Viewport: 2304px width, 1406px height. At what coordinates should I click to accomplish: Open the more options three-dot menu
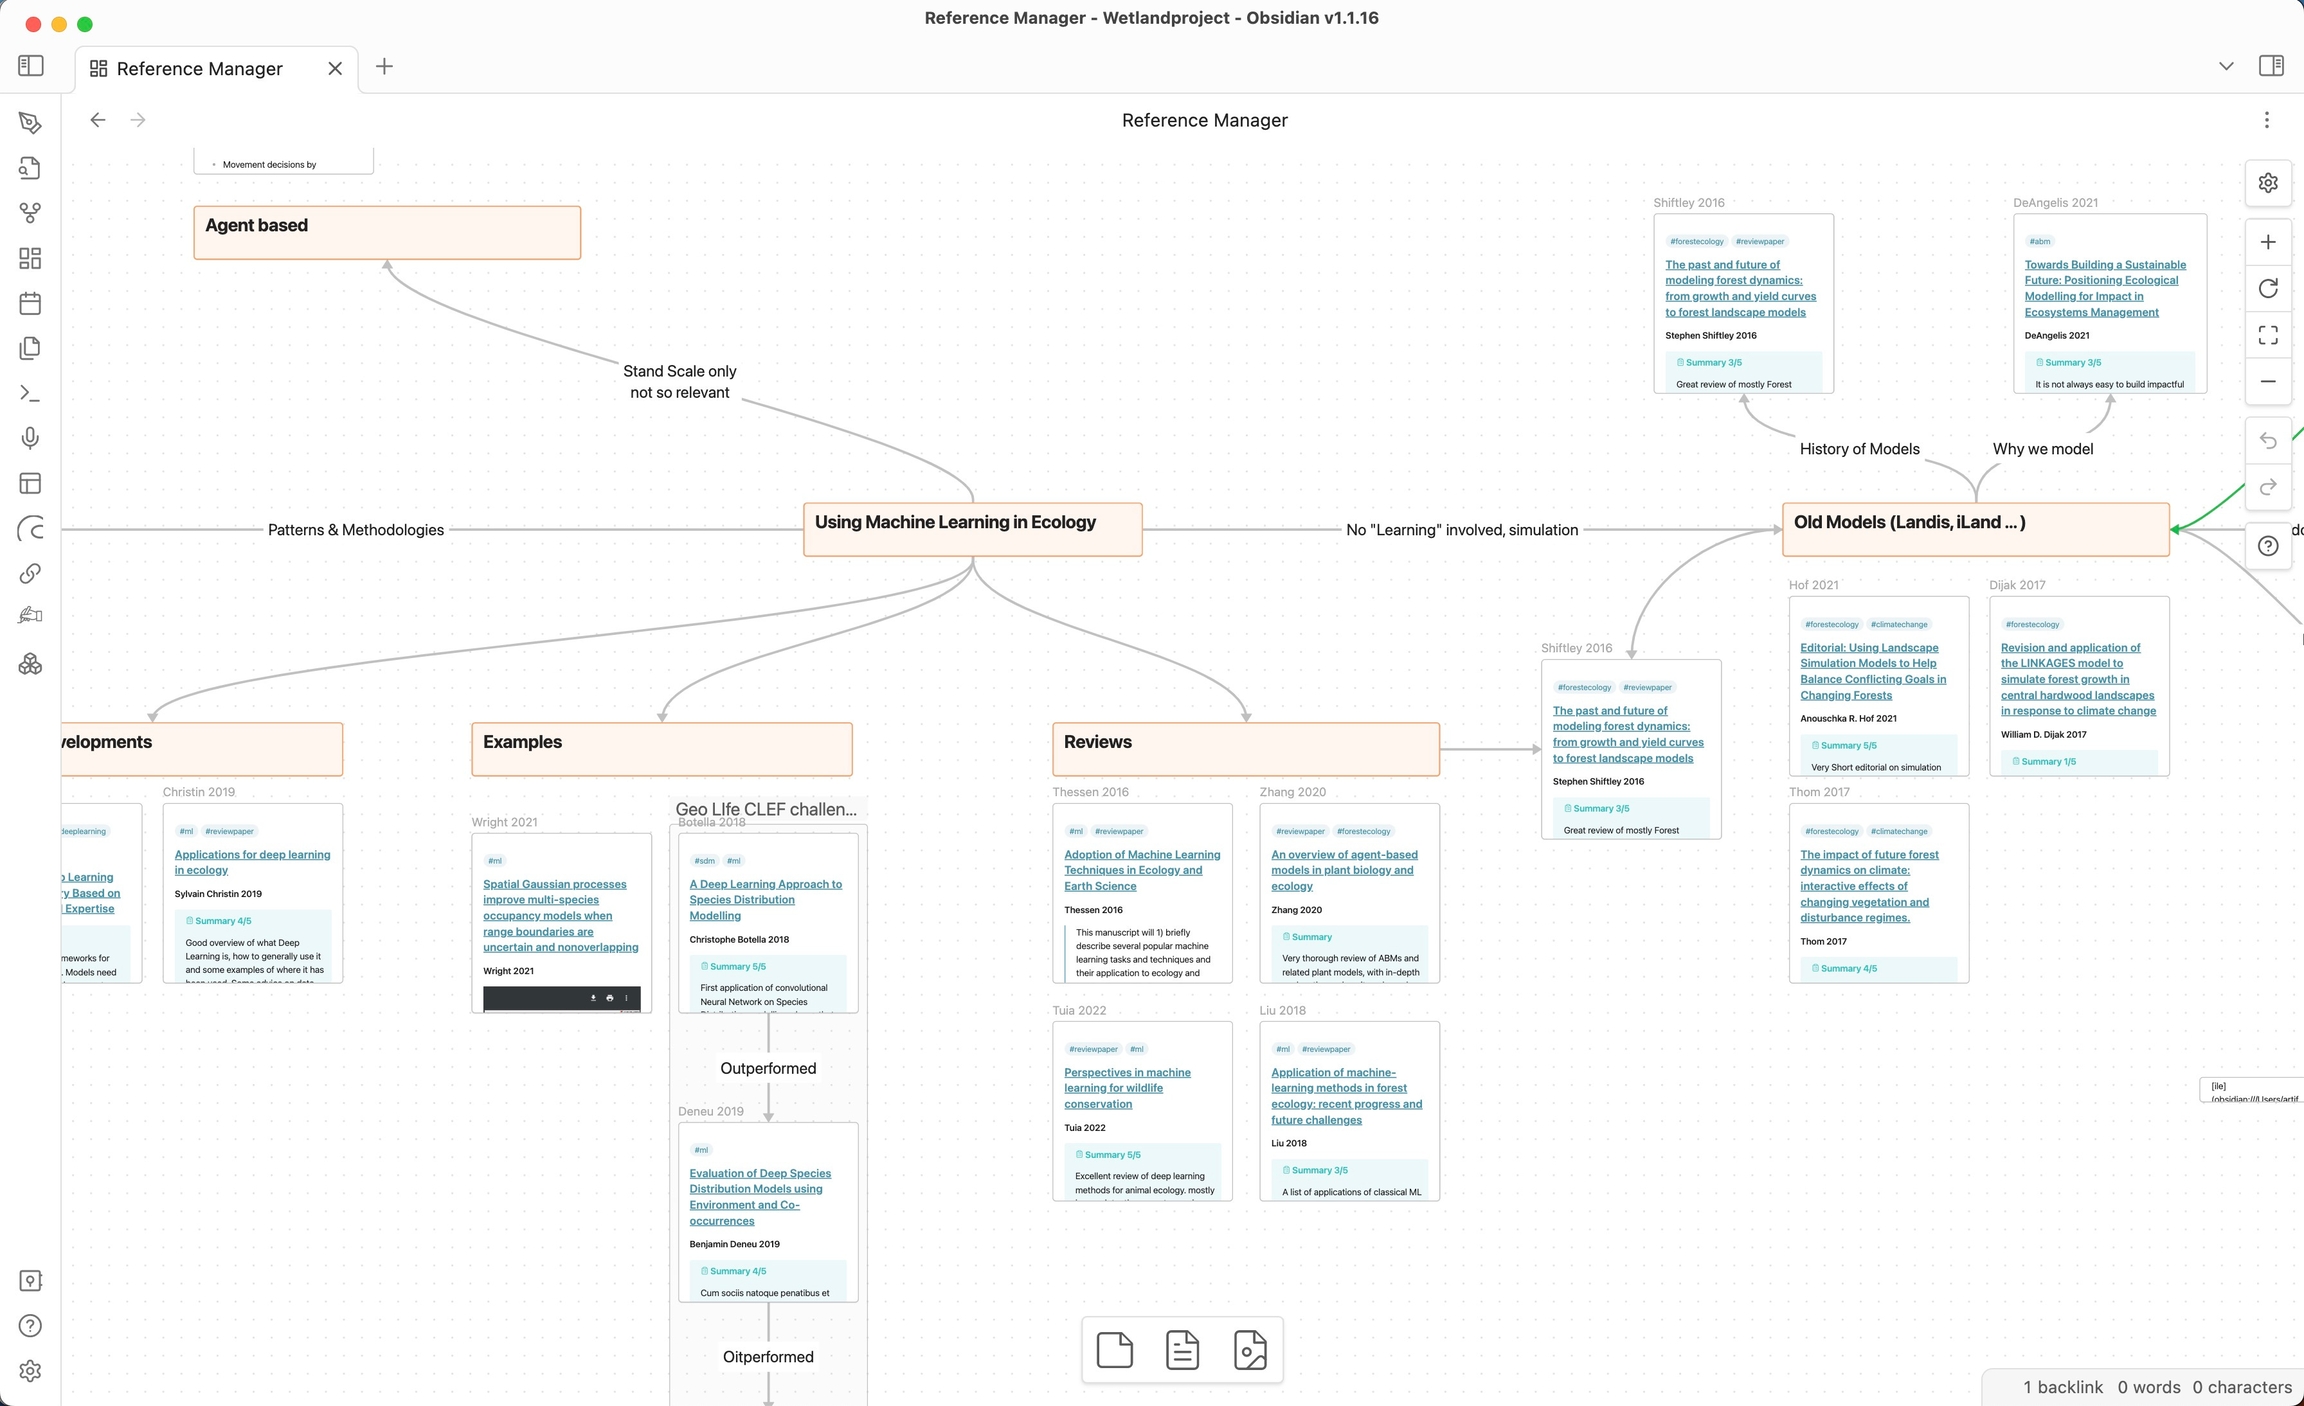[2266, 120]
